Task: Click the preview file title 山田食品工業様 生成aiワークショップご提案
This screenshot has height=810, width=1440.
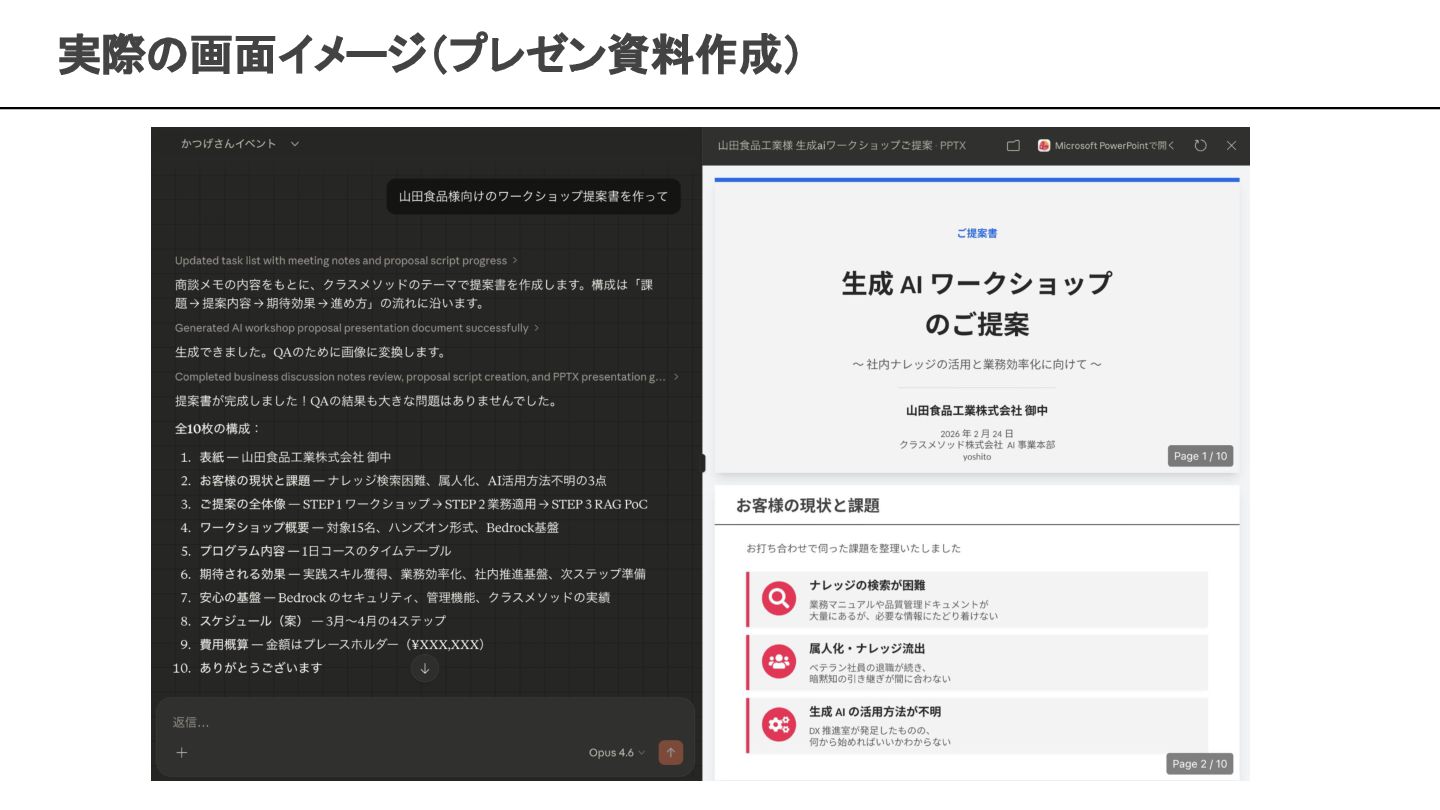Action: click(x=842, y=146)
